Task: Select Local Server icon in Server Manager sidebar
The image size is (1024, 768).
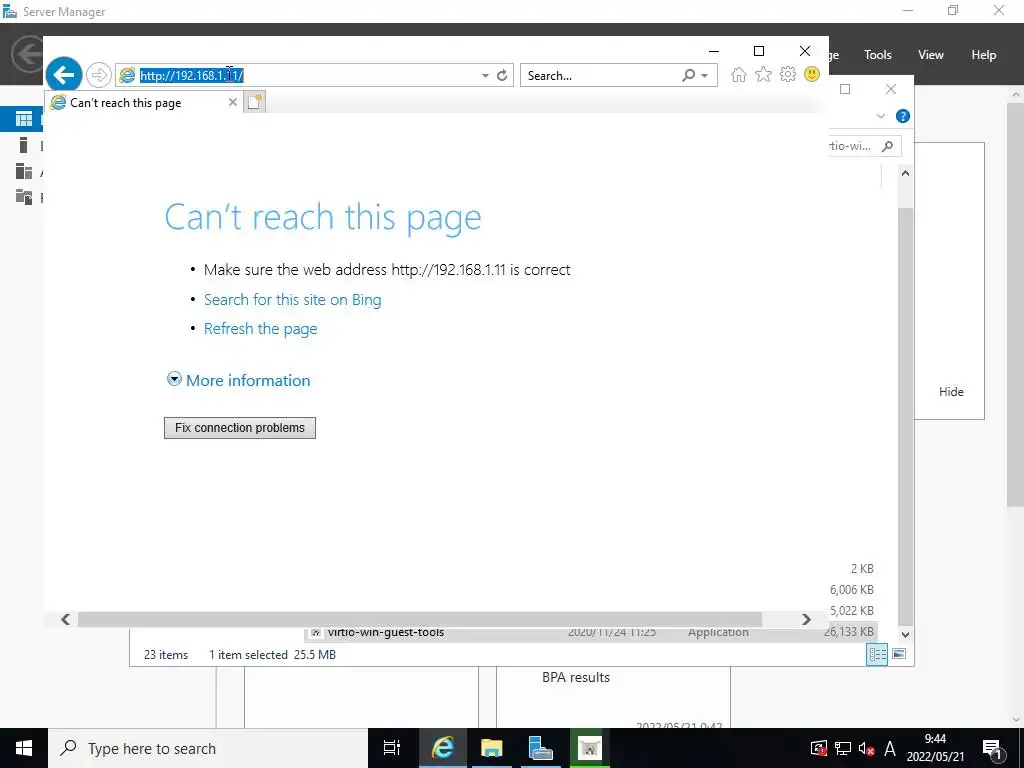Action: pyautogui.click(x=24, y=145)
